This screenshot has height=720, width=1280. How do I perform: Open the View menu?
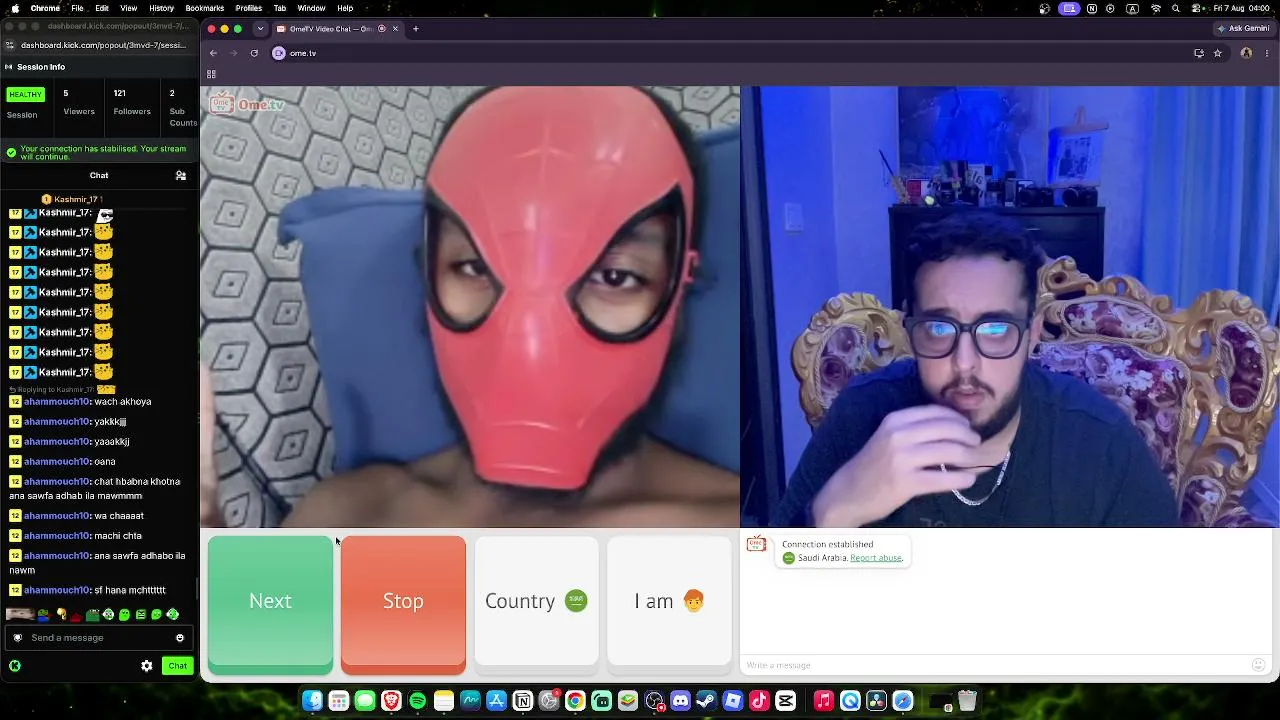(x=129, y=8)
